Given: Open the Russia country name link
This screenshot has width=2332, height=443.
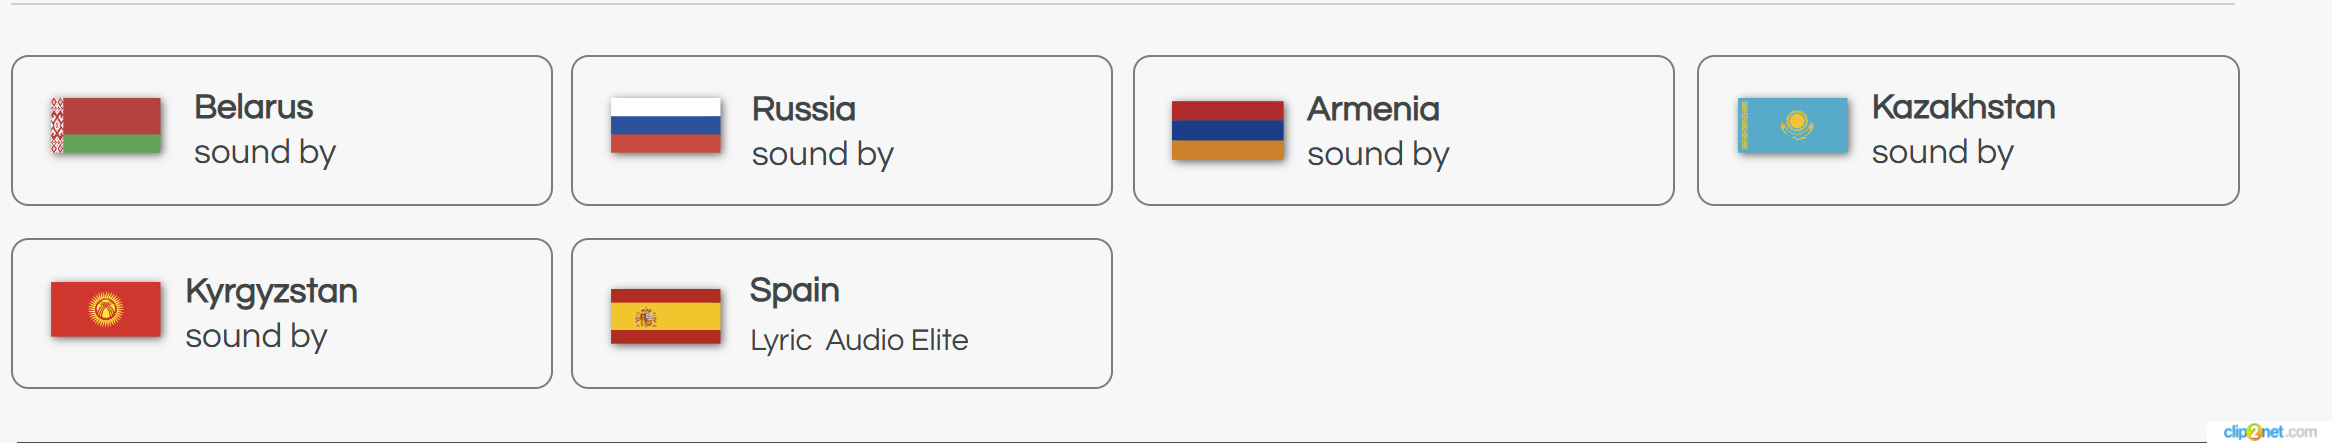Looking at the screenshot, I should (x=803, y=109).
